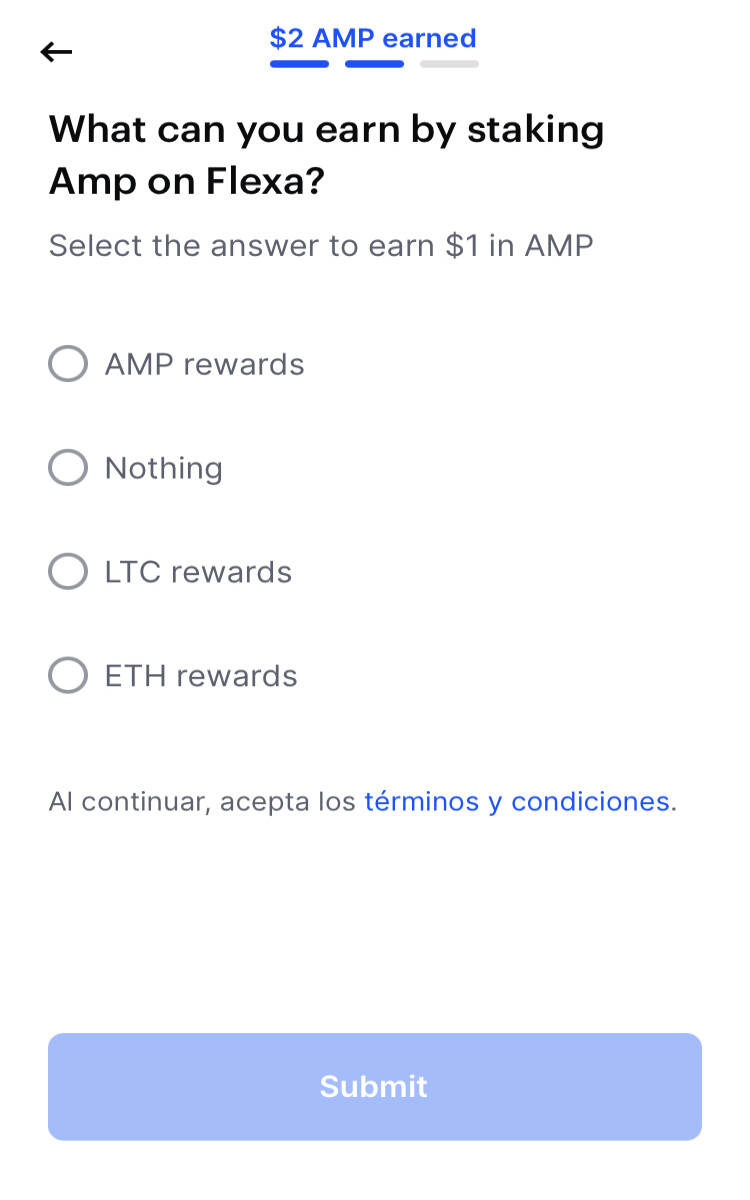Submit the selected answer
The image size is (750, 1200).
tap(375, 1087)
